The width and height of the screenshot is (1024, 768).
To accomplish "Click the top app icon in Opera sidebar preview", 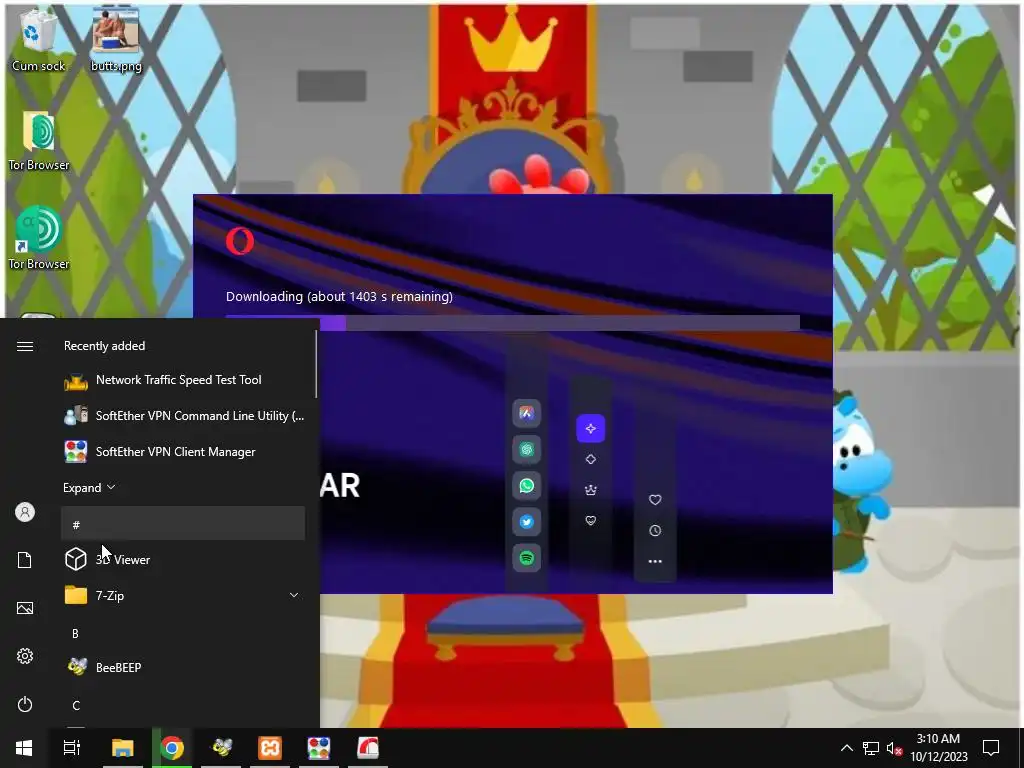I will (x=526, y=413).
